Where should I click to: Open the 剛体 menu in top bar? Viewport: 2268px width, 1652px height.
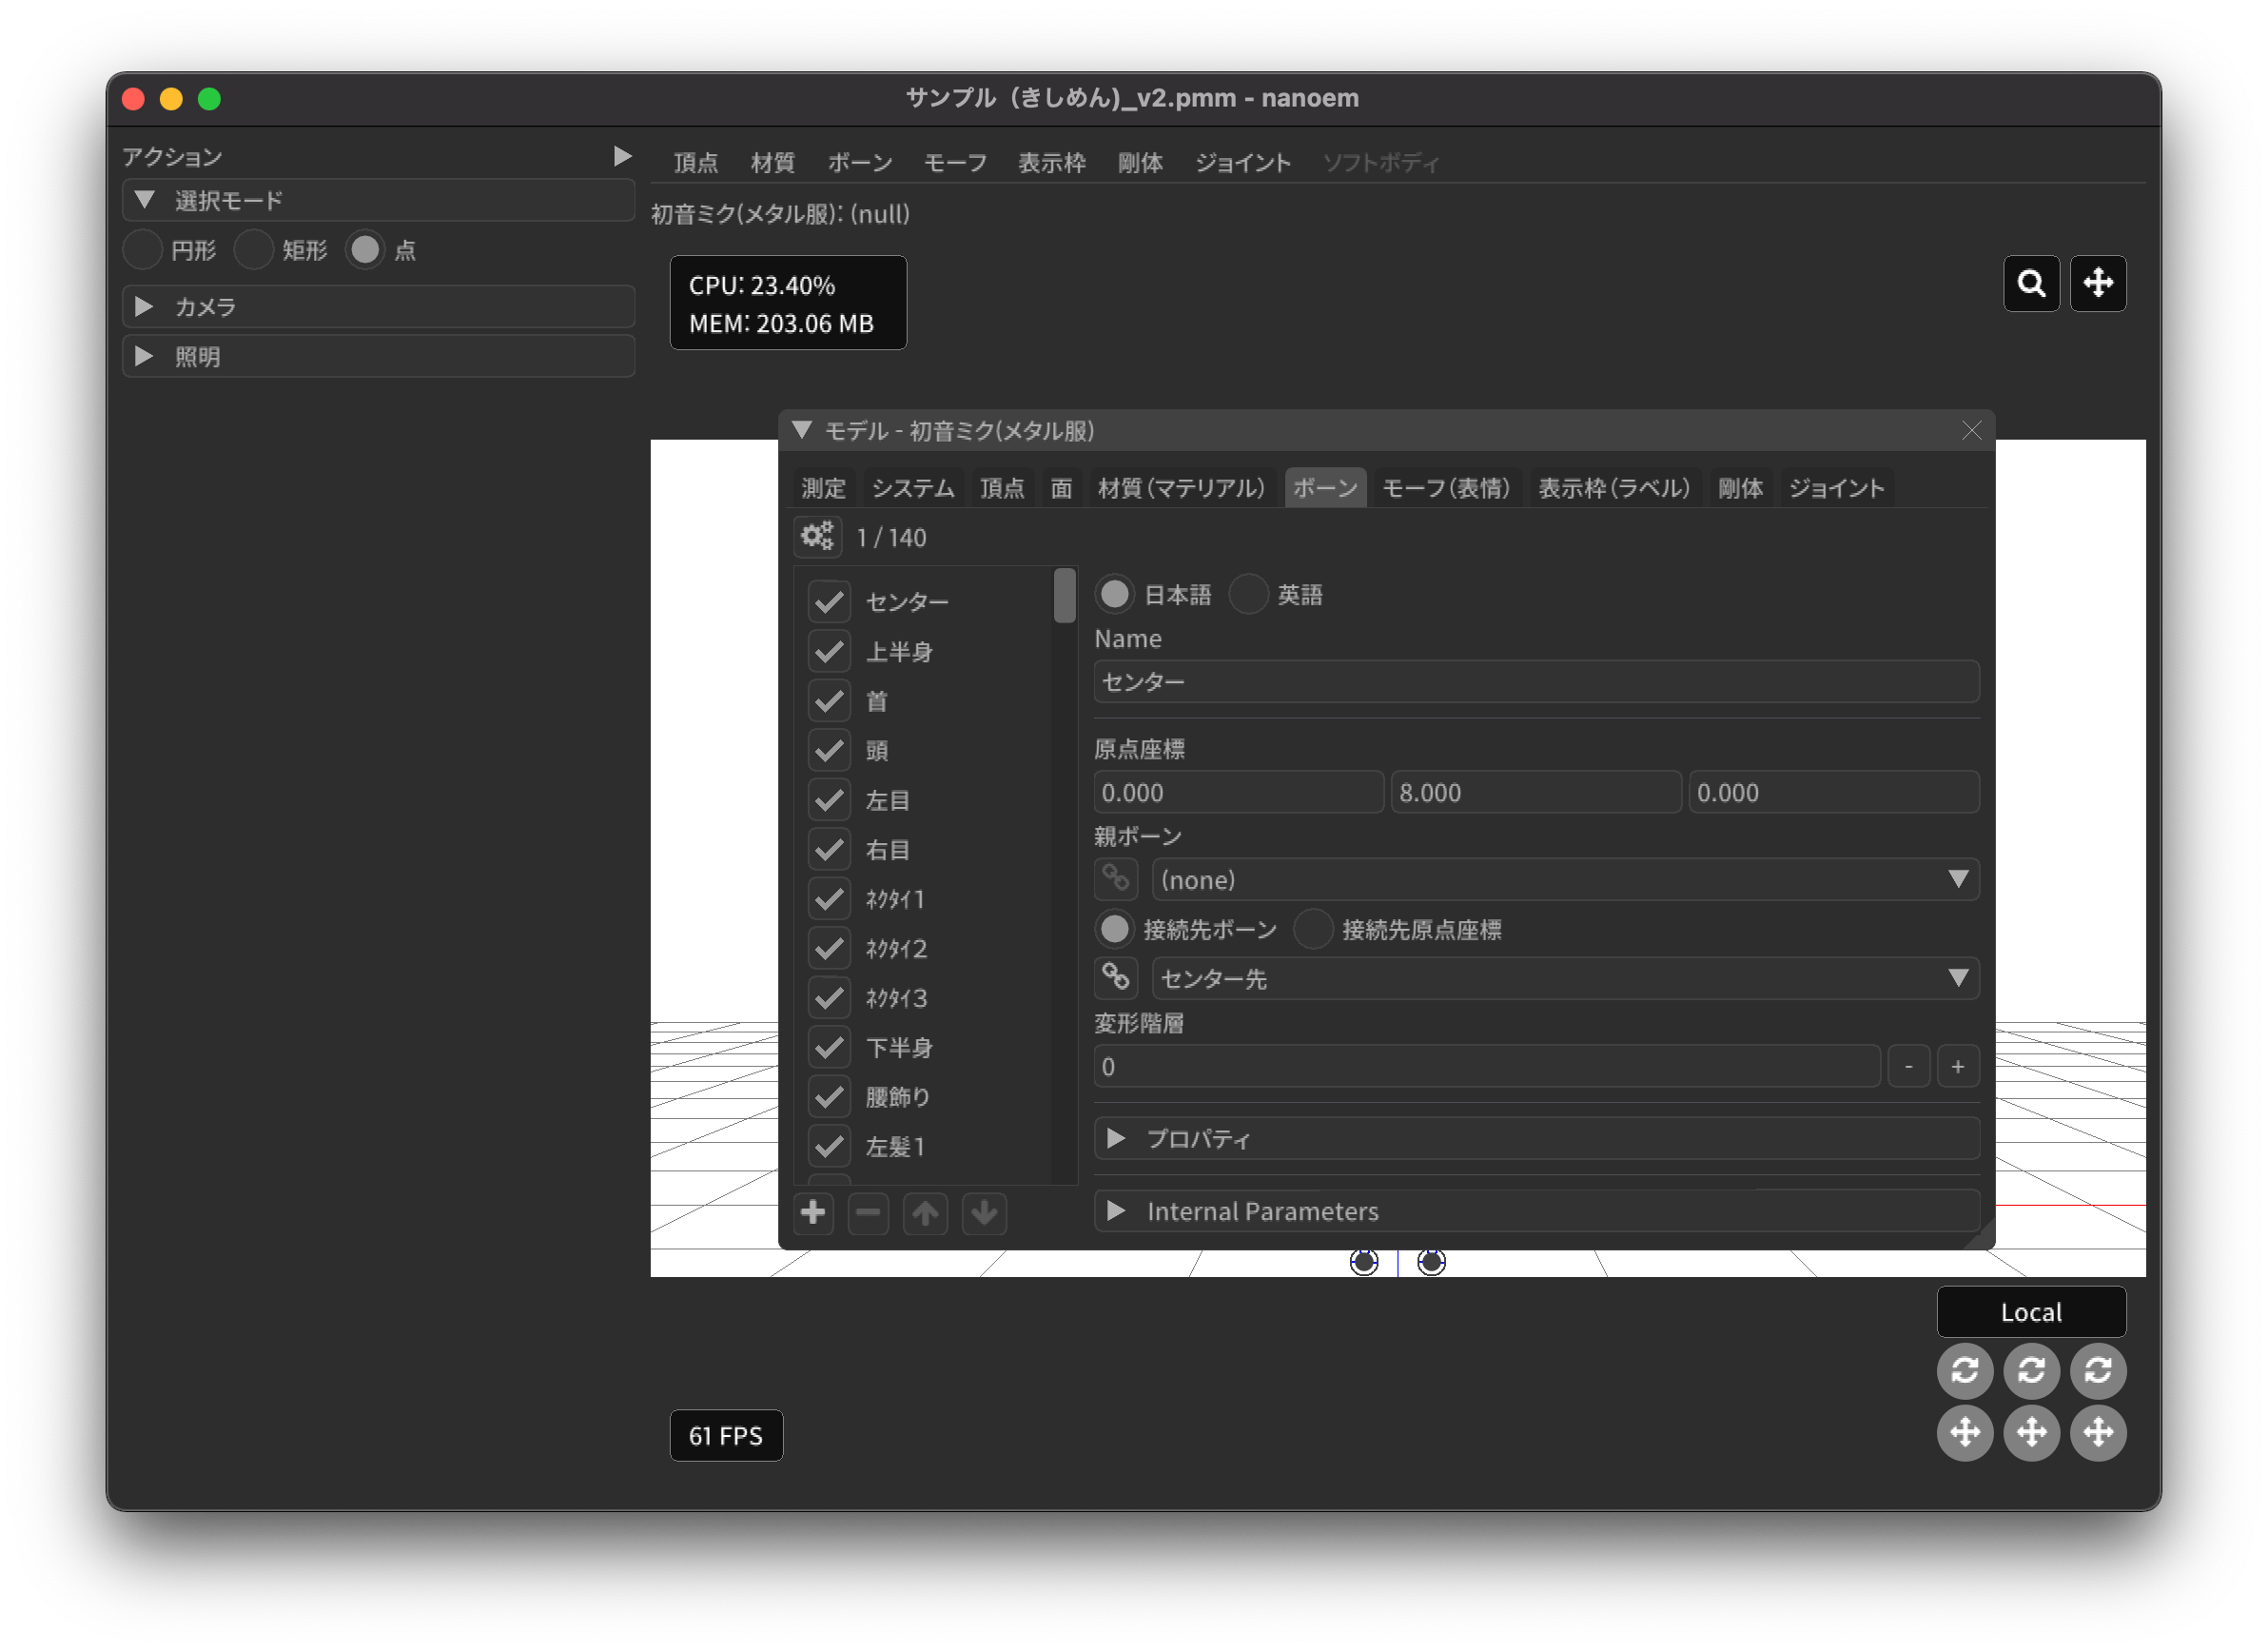pyautogui.click(x=1139, y=163)
